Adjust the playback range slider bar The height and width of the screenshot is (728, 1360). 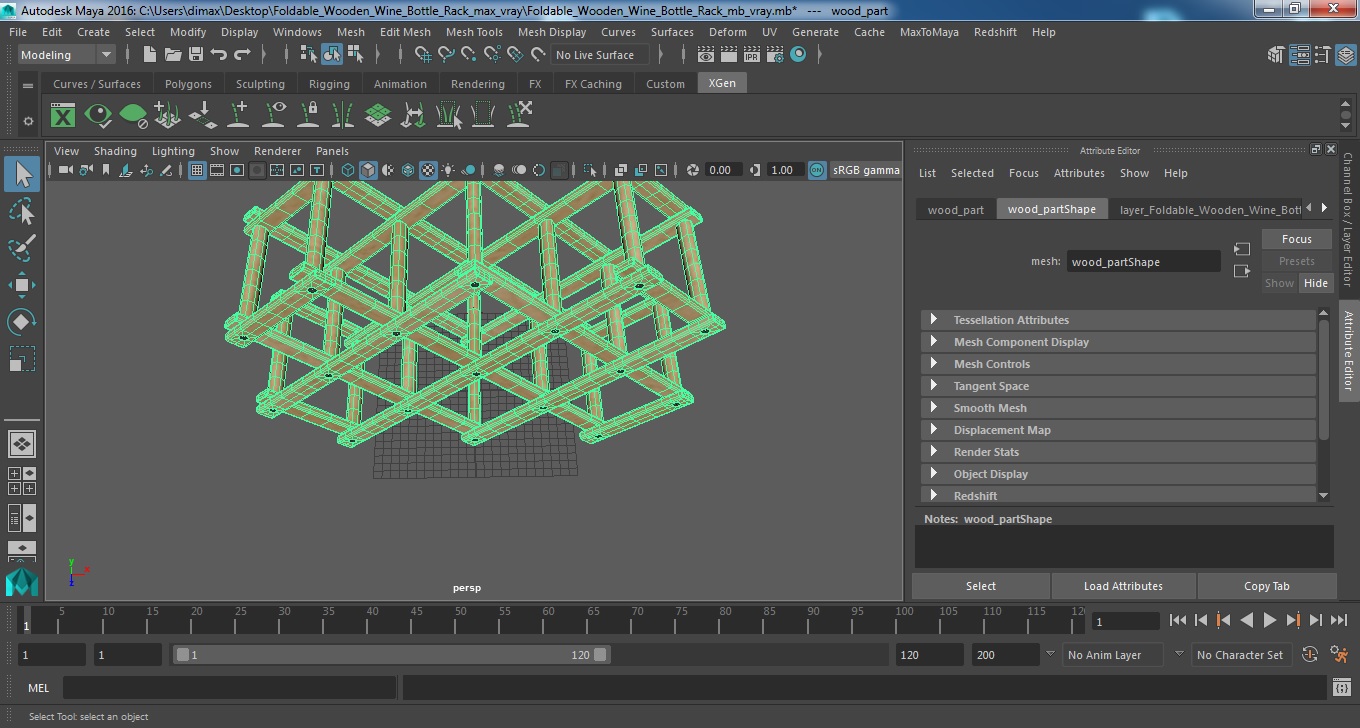point(391,655)
